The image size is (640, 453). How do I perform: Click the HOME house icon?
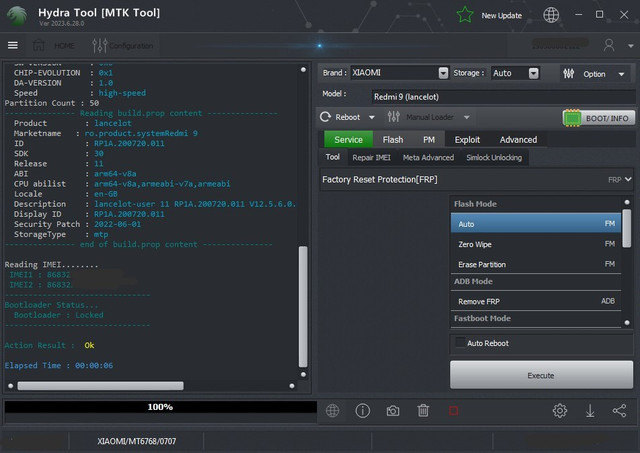pos(39,45)
